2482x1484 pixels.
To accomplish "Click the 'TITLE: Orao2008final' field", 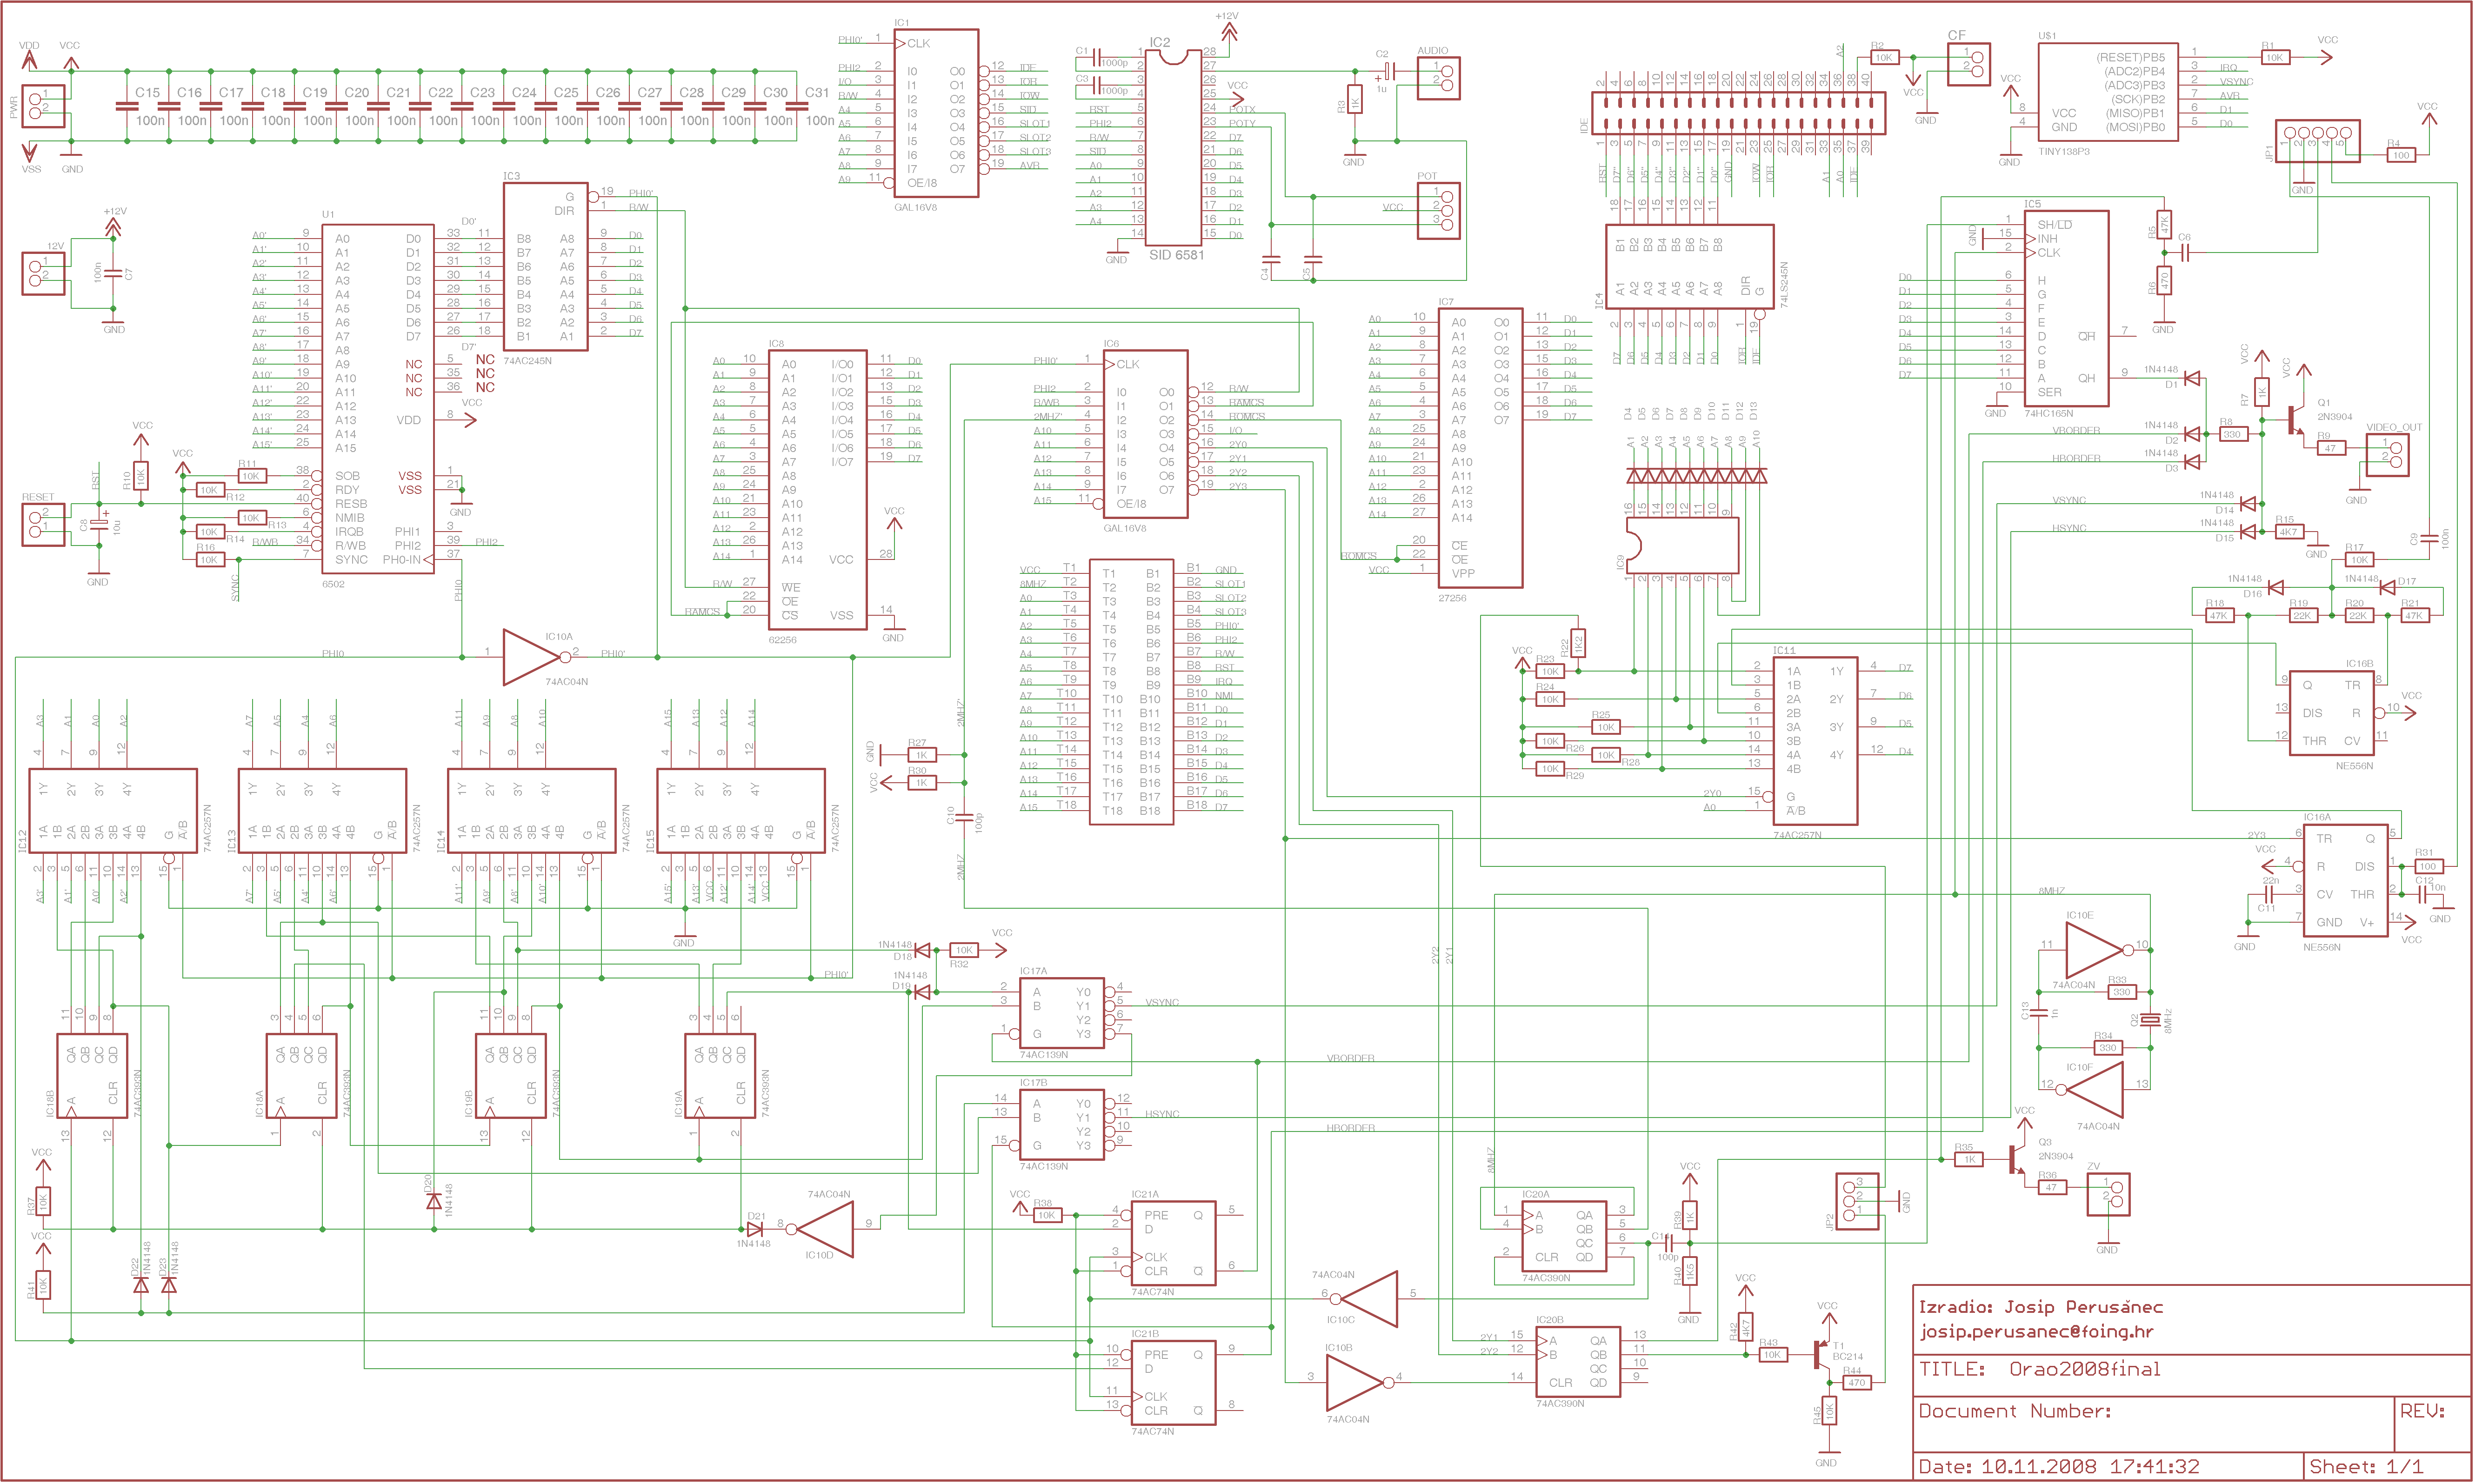I will coord(2039,1369).
